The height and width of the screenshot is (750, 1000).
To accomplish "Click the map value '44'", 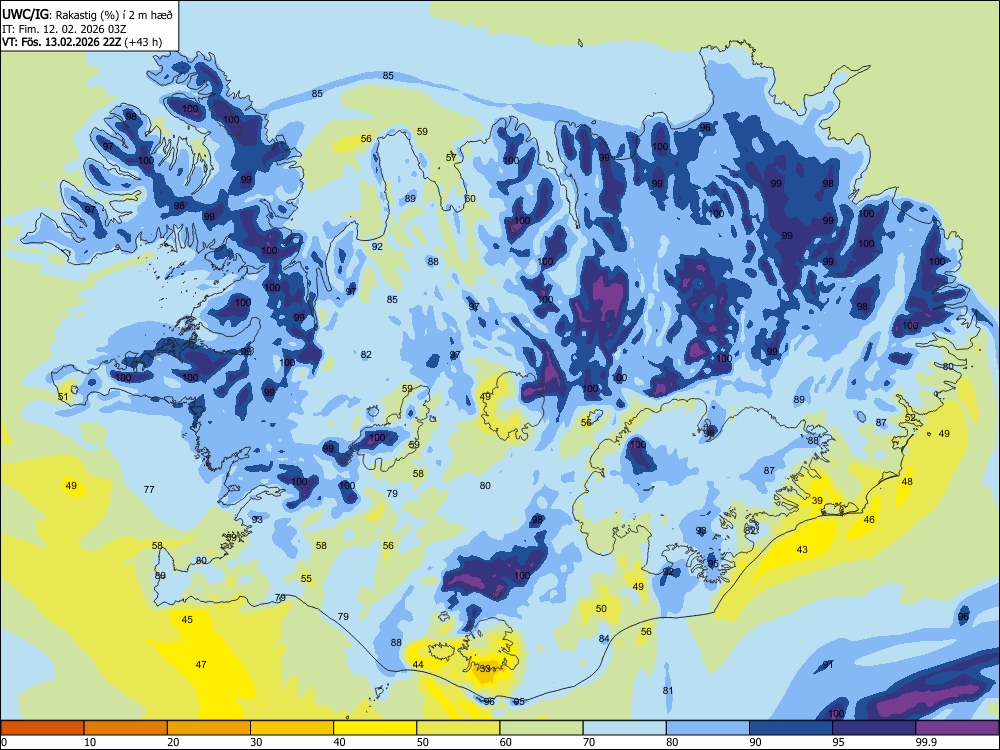I will point(418,665).
